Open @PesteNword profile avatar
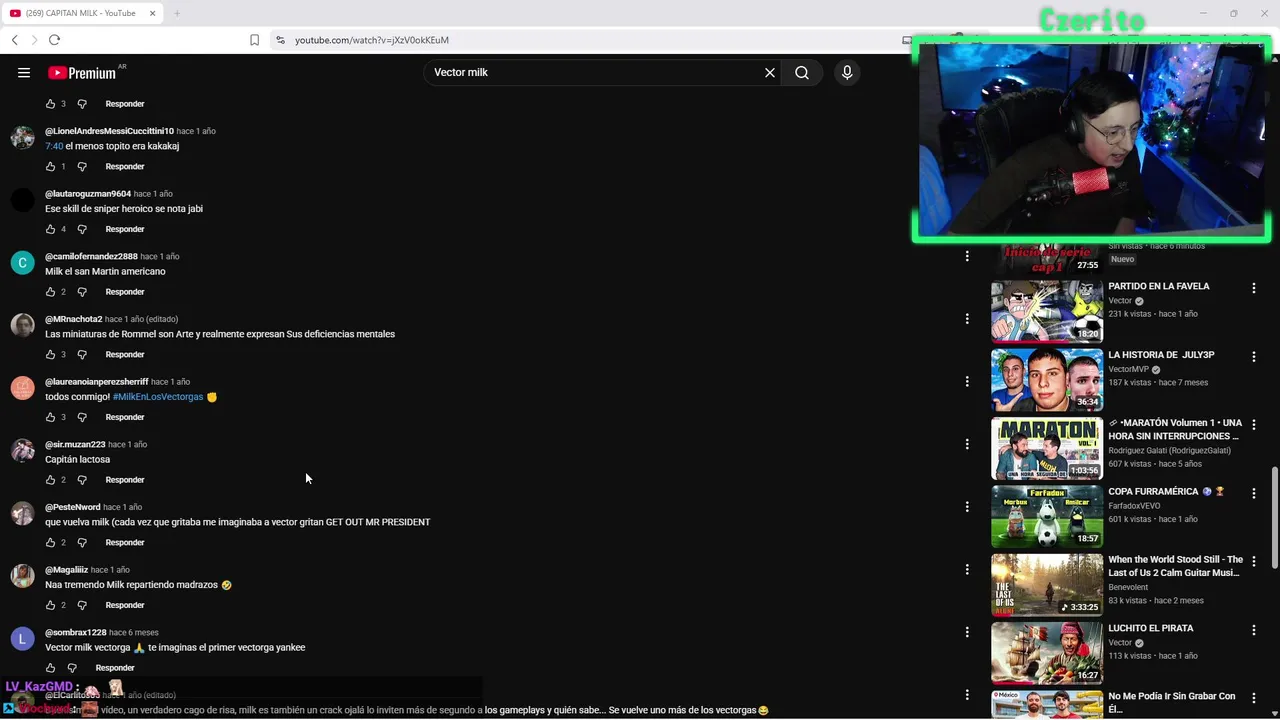 tap(22, 513)
